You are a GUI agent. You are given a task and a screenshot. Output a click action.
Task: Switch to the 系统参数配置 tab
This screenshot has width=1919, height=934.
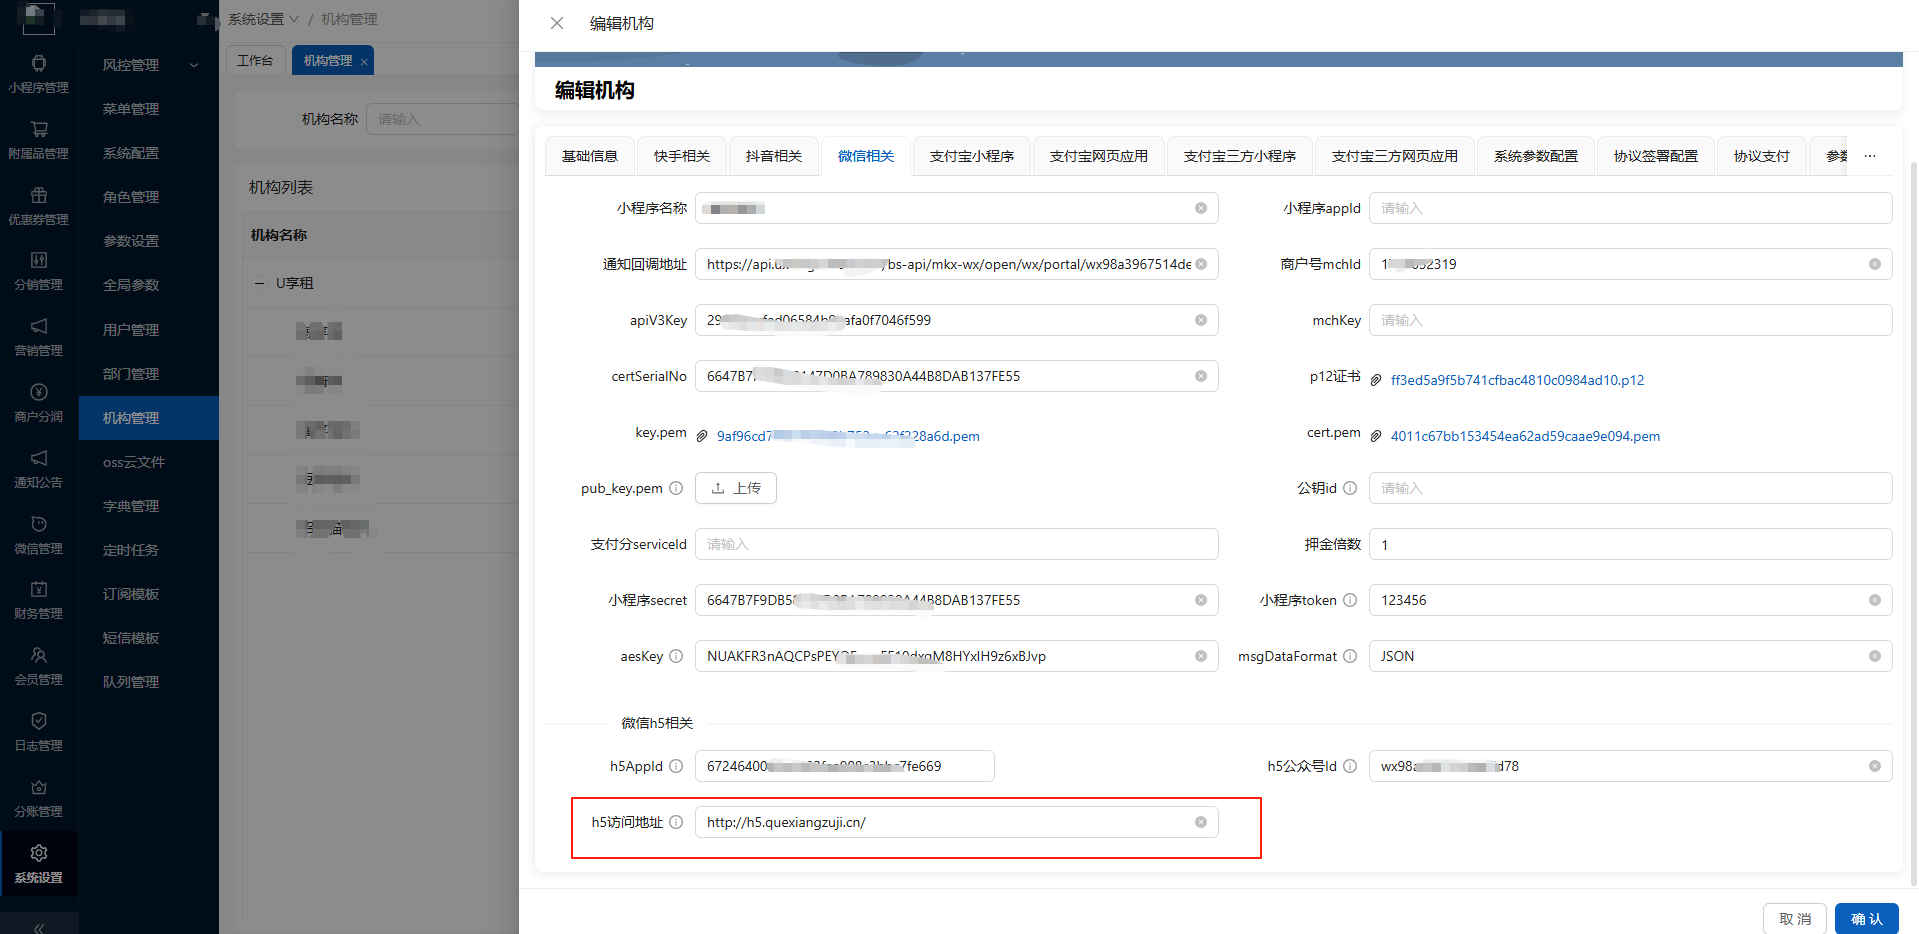1536,156
